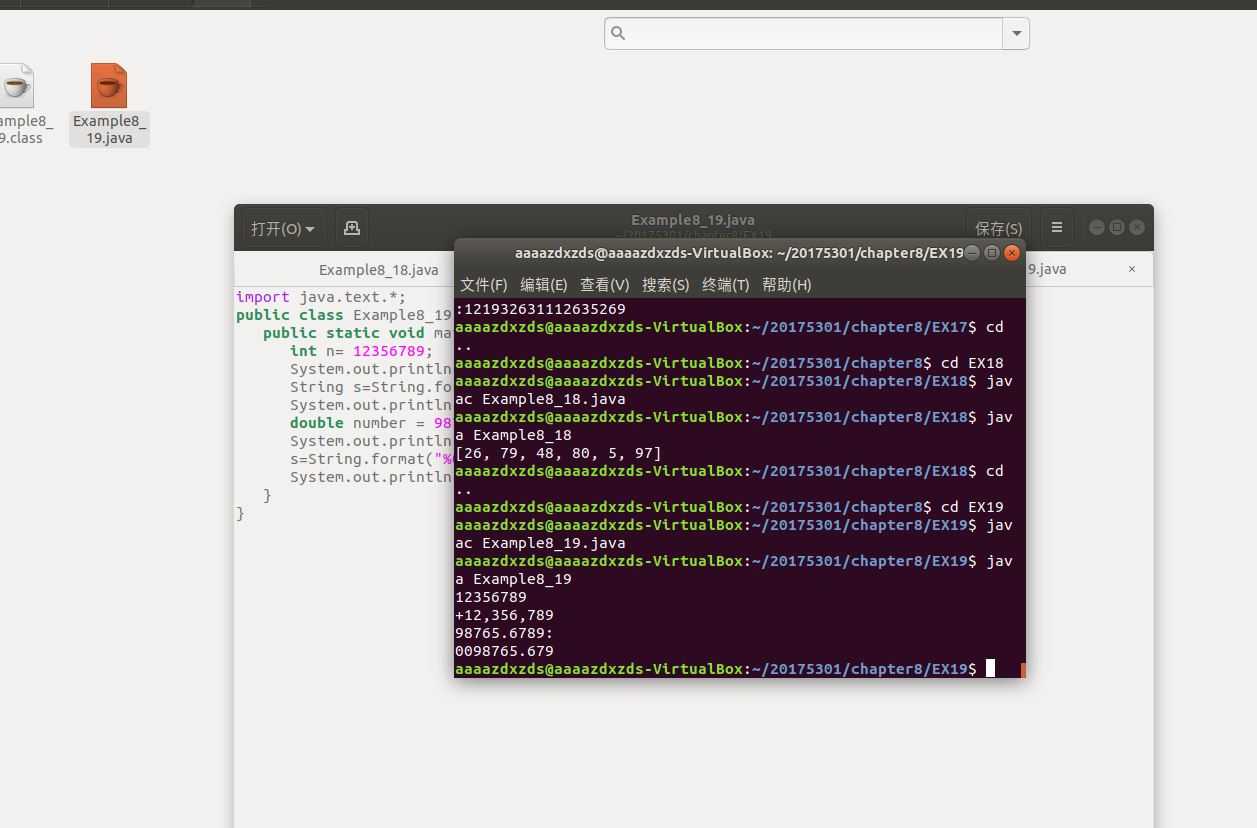
Task: Click the number :121932631112635269 in terminal
Action: click(x=540, y=309)
